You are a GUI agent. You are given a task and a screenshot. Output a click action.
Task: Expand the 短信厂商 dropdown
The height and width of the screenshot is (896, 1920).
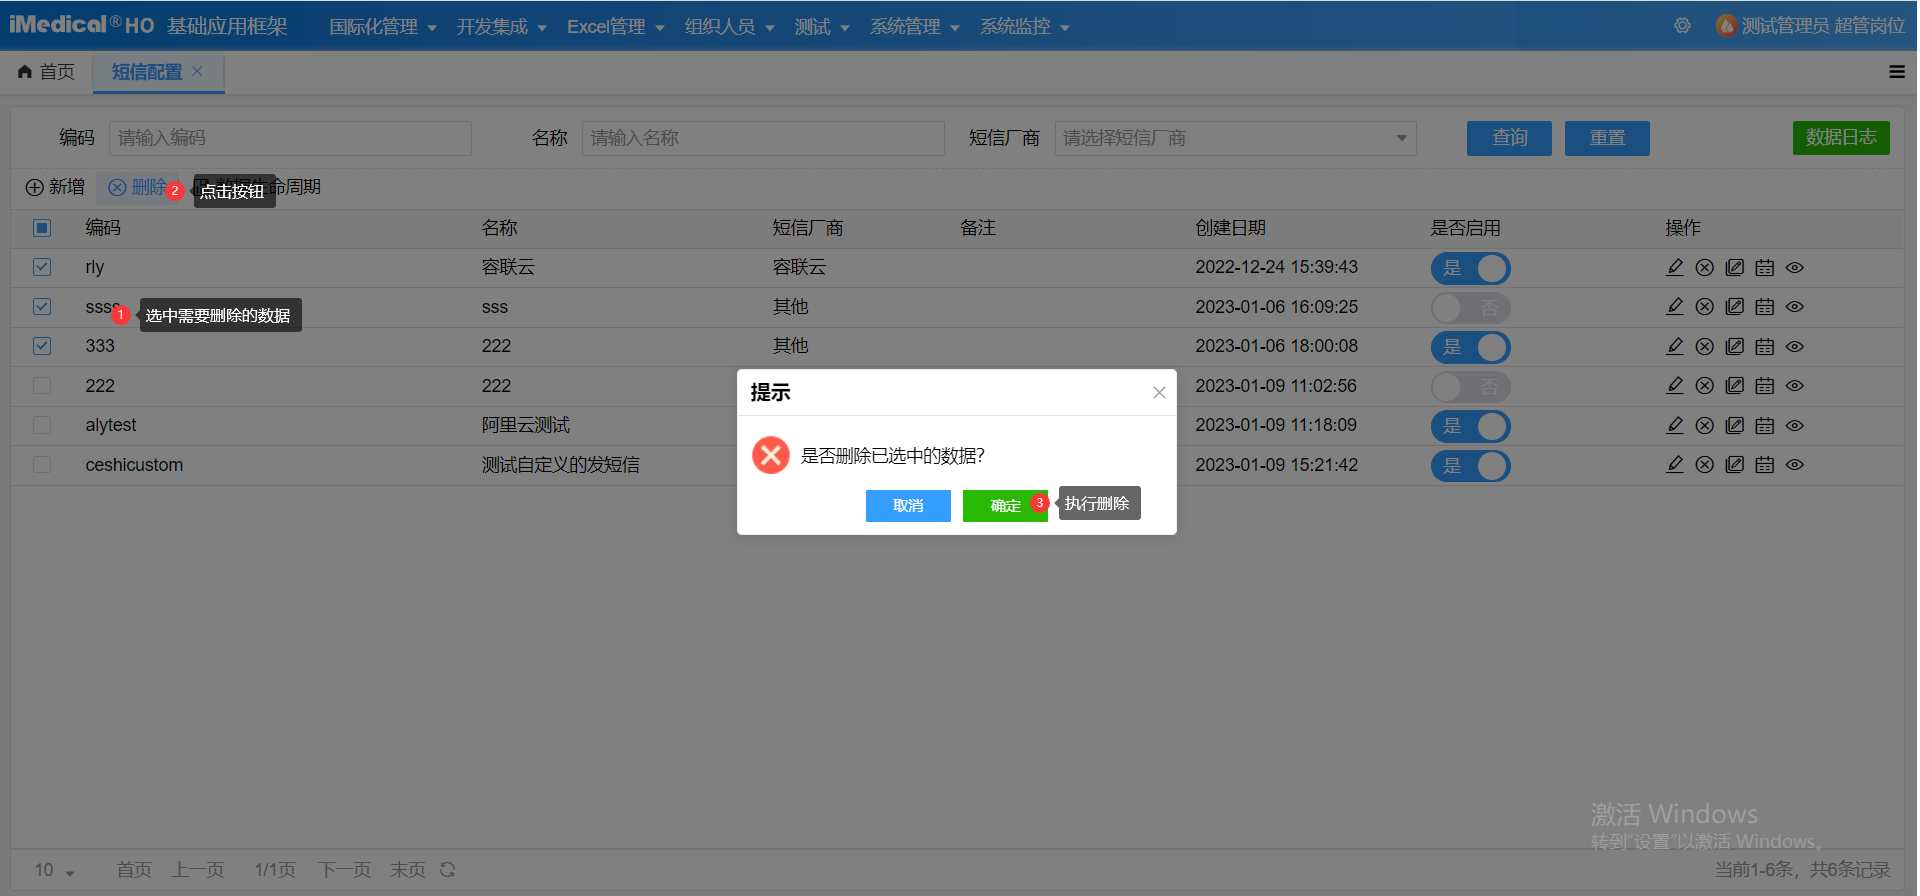[x=1235, y=138]
